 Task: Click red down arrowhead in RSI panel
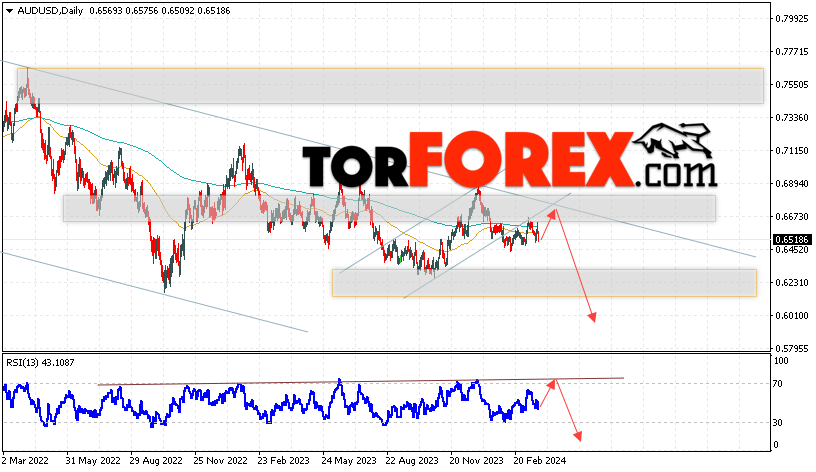578,436
